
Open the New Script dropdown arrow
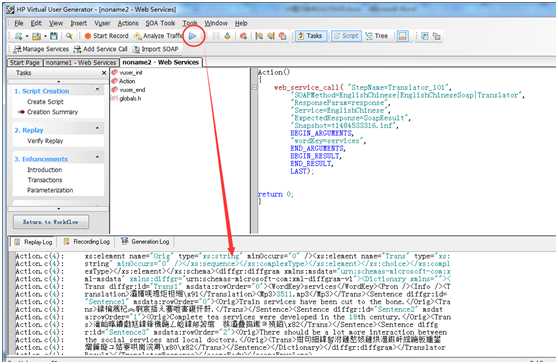[27, 36]
